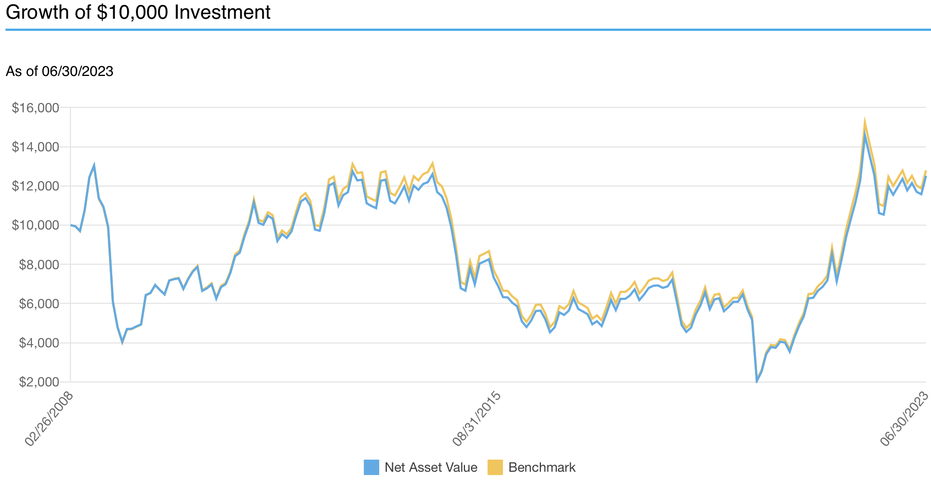
Task: Click the $12,000 y-axis label
Action: tap(35, 186)
